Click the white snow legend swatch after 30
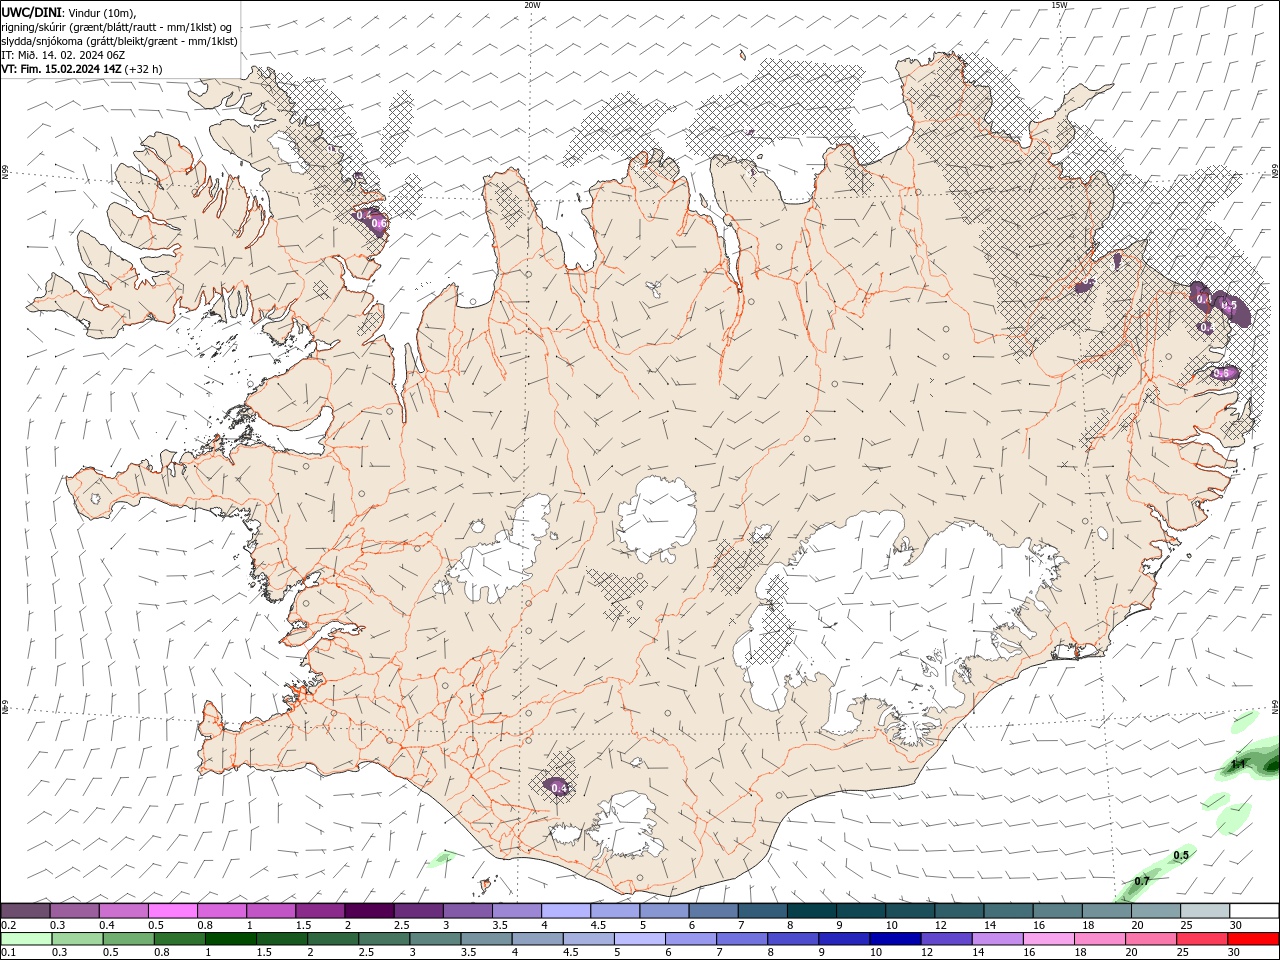1280x960 pixels. coord(1254,910)
